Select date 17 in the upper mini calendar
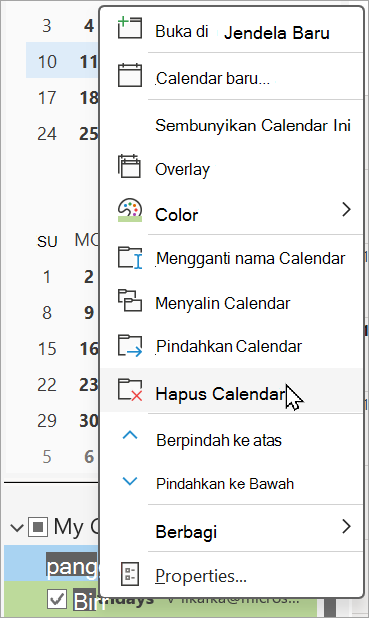The width and height of the screenshot is (369, 618). (47, 97)
